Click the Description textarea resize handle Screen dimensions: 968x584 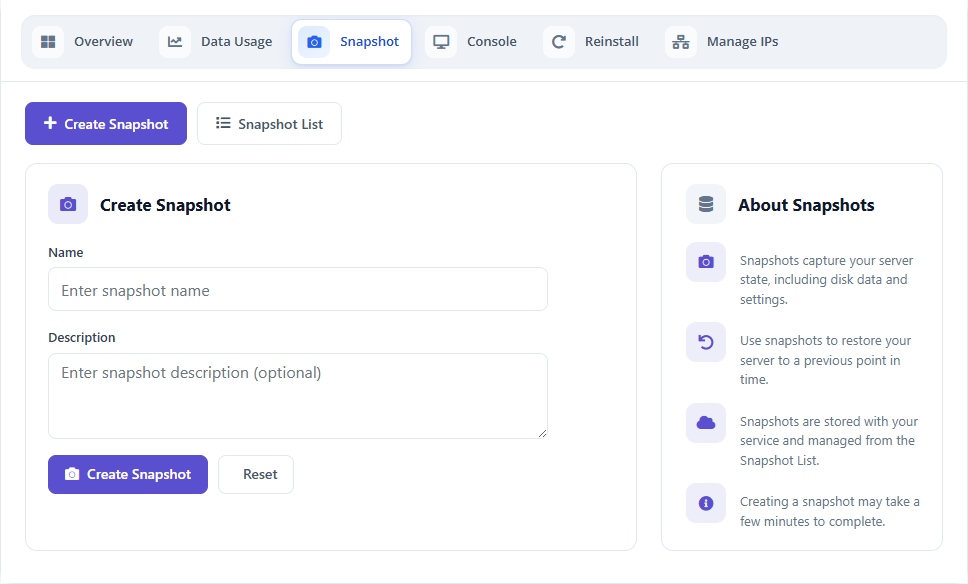(542, 433)
